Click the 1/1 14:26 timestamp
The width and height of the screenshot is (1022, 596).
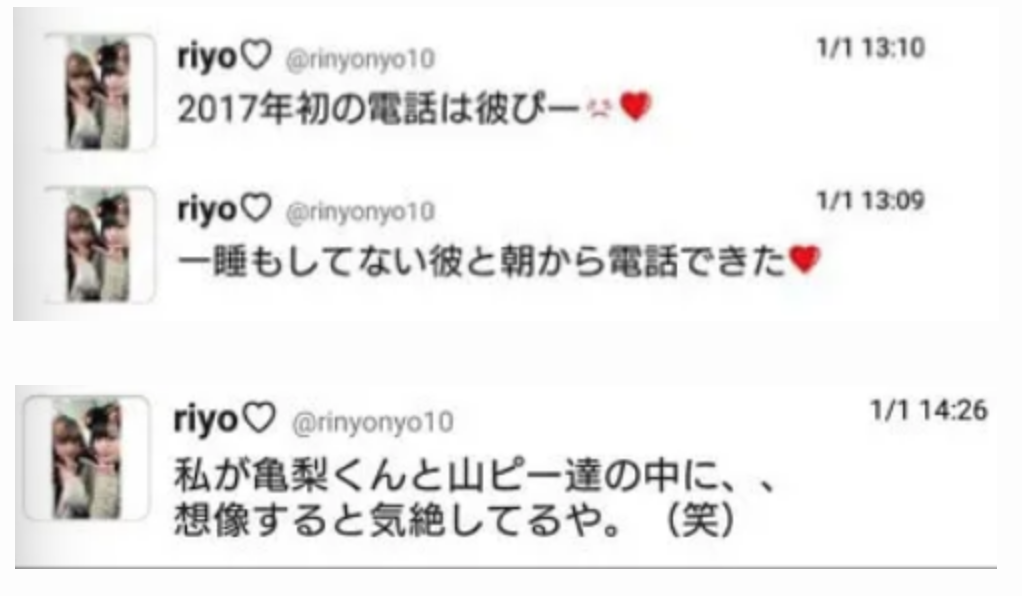[929, 410]
